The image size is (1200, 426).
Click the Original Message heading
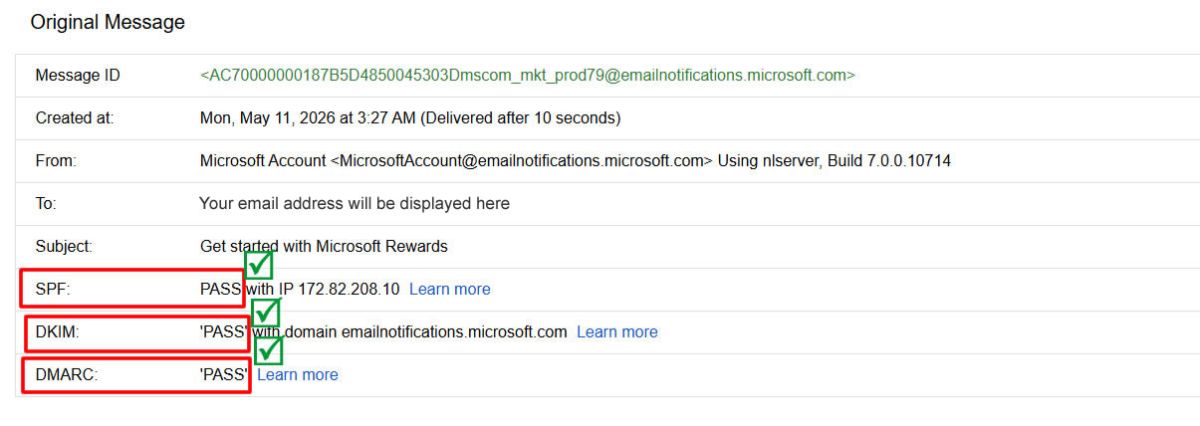(108, 23)
